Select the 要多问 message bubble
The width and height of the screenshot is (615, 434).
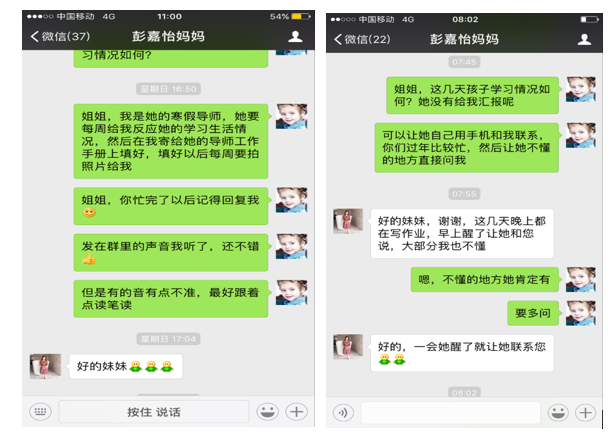[x=533, y=313]
